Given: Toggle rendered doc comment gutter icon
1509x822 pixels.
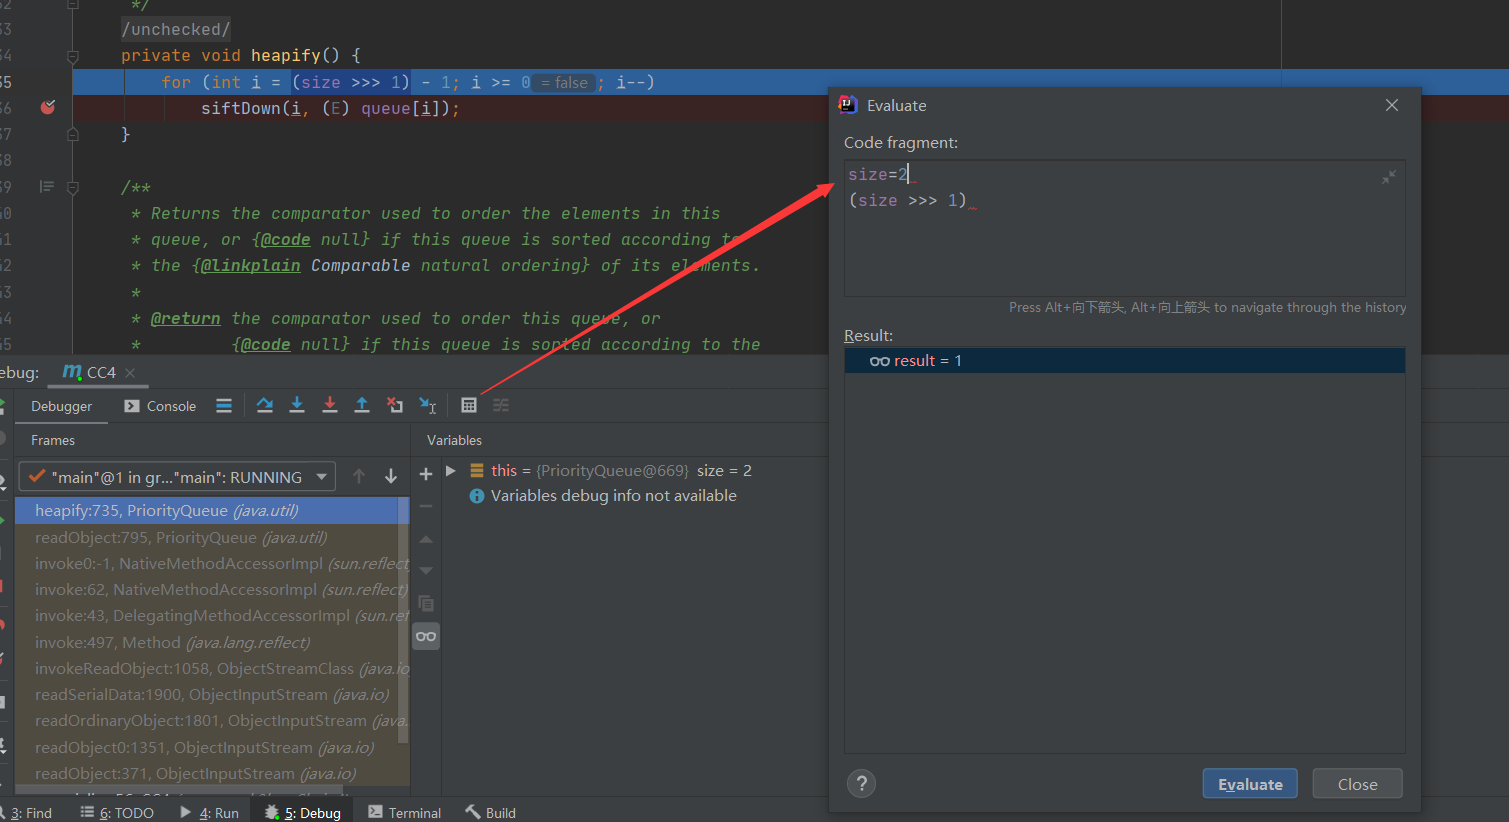Looking at the screenshot, I should coord(46,186).
